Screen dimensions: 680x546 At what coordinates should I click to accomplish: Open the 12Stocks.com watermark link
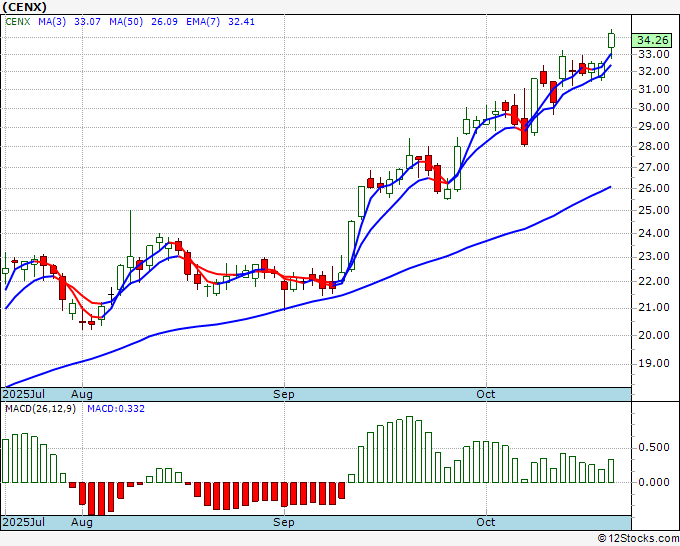[x=637, y=538]
